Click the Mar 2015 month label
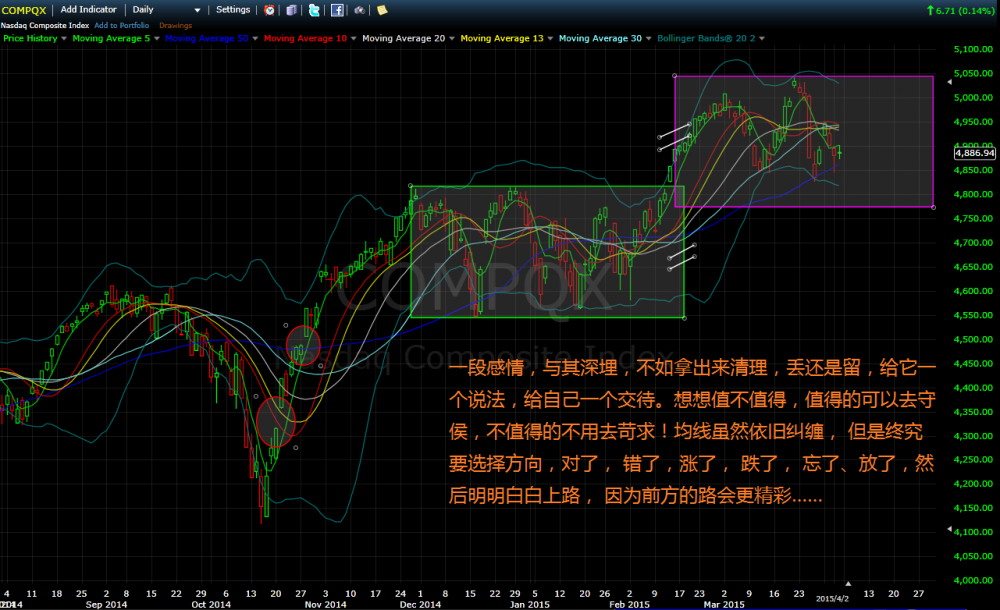Image resolution: width=1000 pixels, height=610 pixels. (724, 604)
